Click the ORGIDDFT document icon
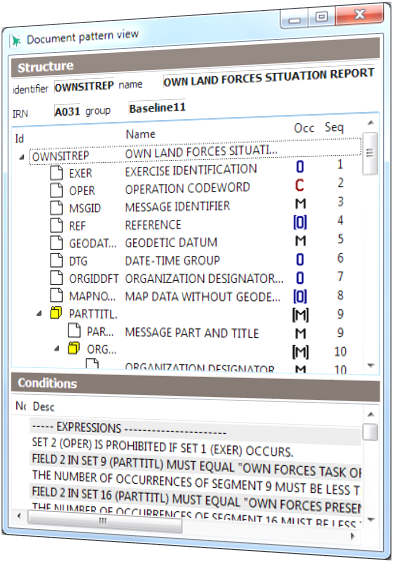This screenshot has height=562, width=393. (x=56, y=278)
